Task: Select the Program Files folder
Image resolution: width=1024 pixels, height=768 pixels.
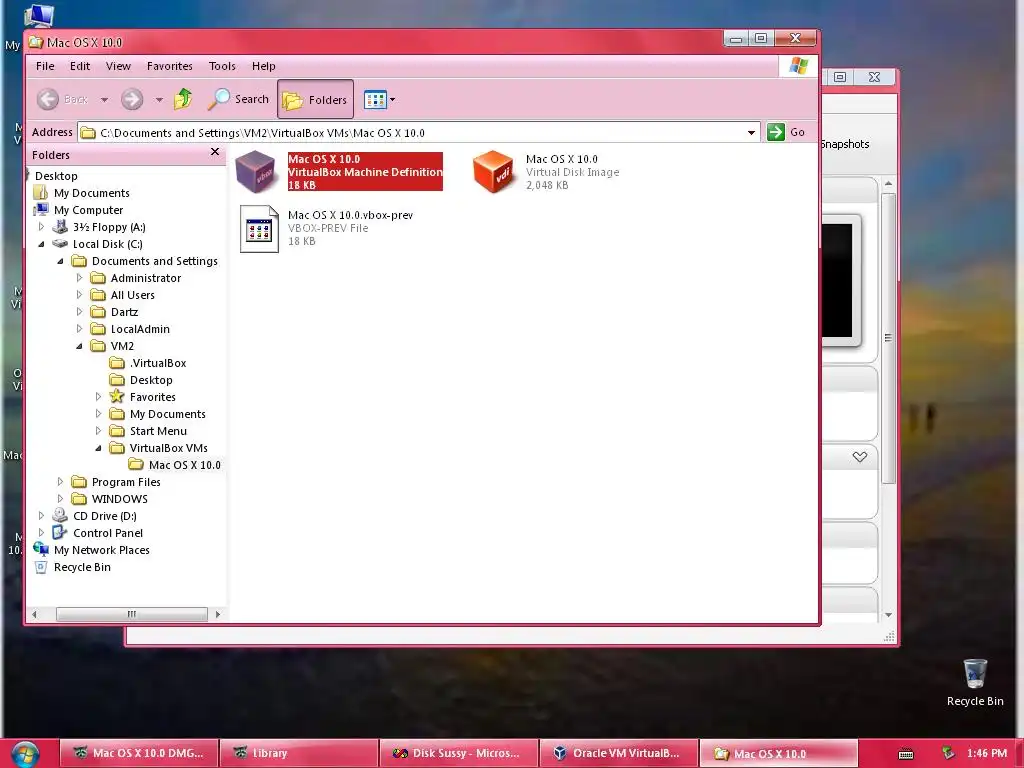Action: click(x=126, y=481)
